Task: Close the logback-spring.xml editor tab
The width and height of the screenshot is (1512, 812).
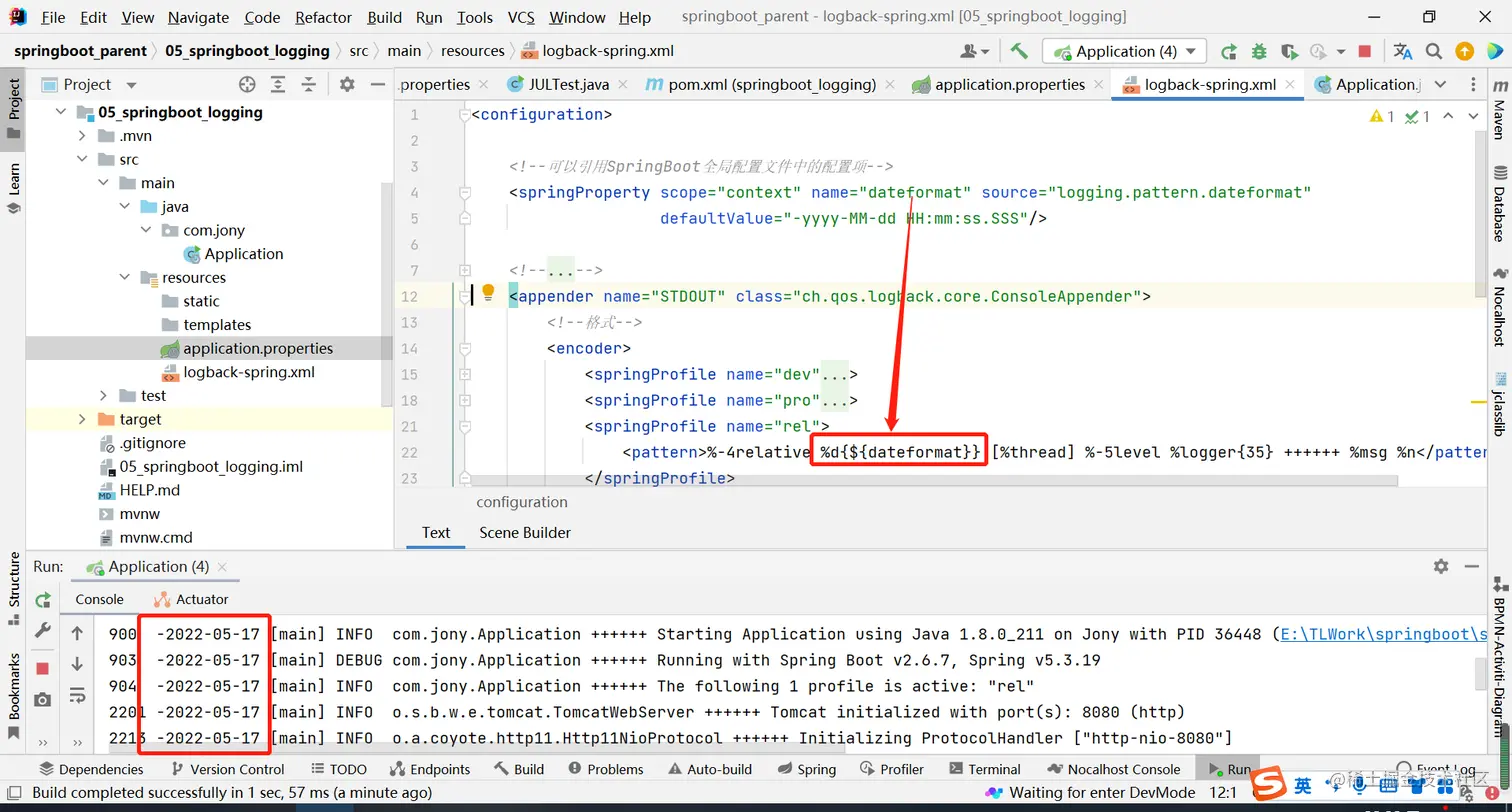Action: [x=1291, y=85]
